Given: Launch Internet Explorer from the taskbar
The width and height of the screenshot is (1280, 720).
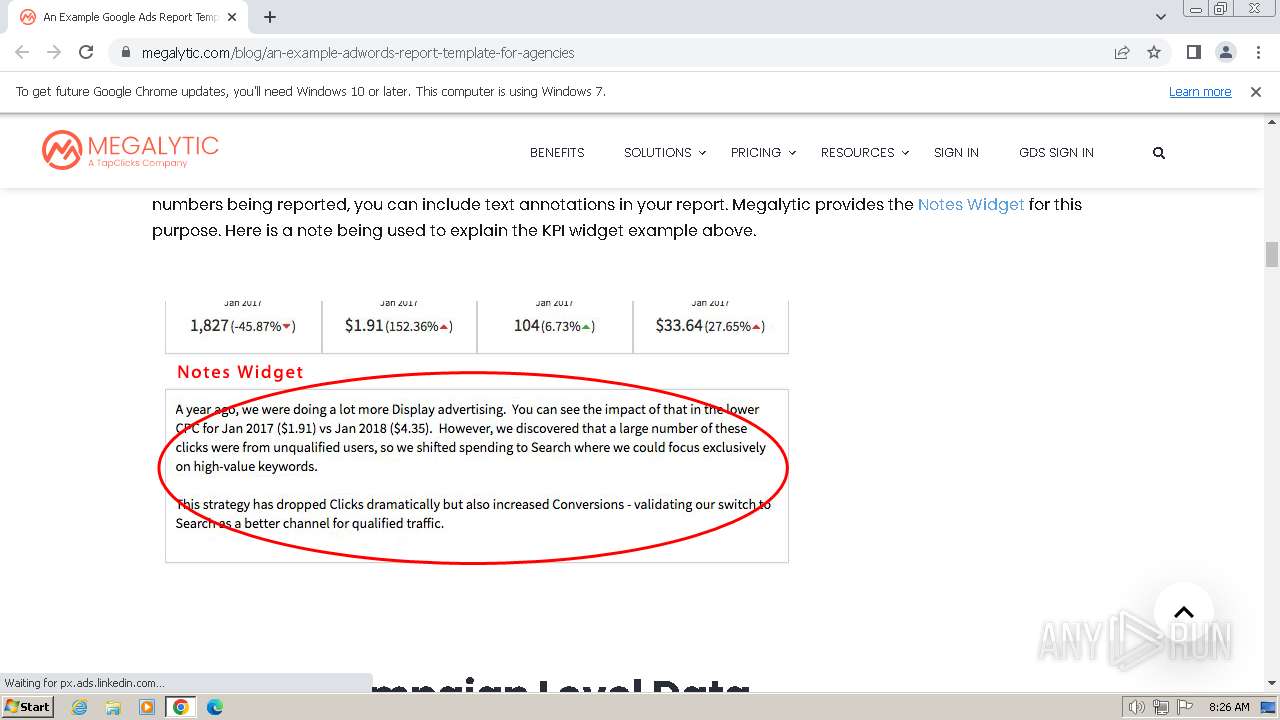Looking at the screenshot, I should coord(80,707).
